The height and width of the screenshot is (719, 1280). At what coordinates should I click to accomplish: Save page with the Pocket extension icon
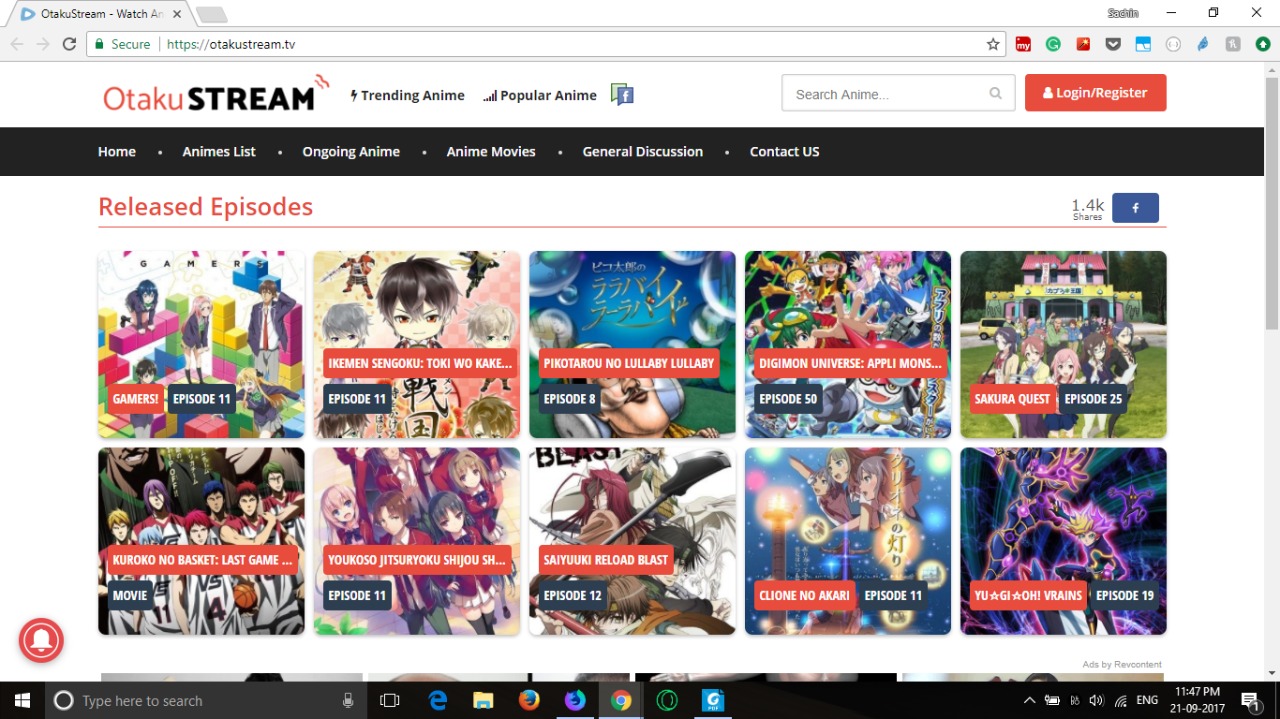(1113, 44)
